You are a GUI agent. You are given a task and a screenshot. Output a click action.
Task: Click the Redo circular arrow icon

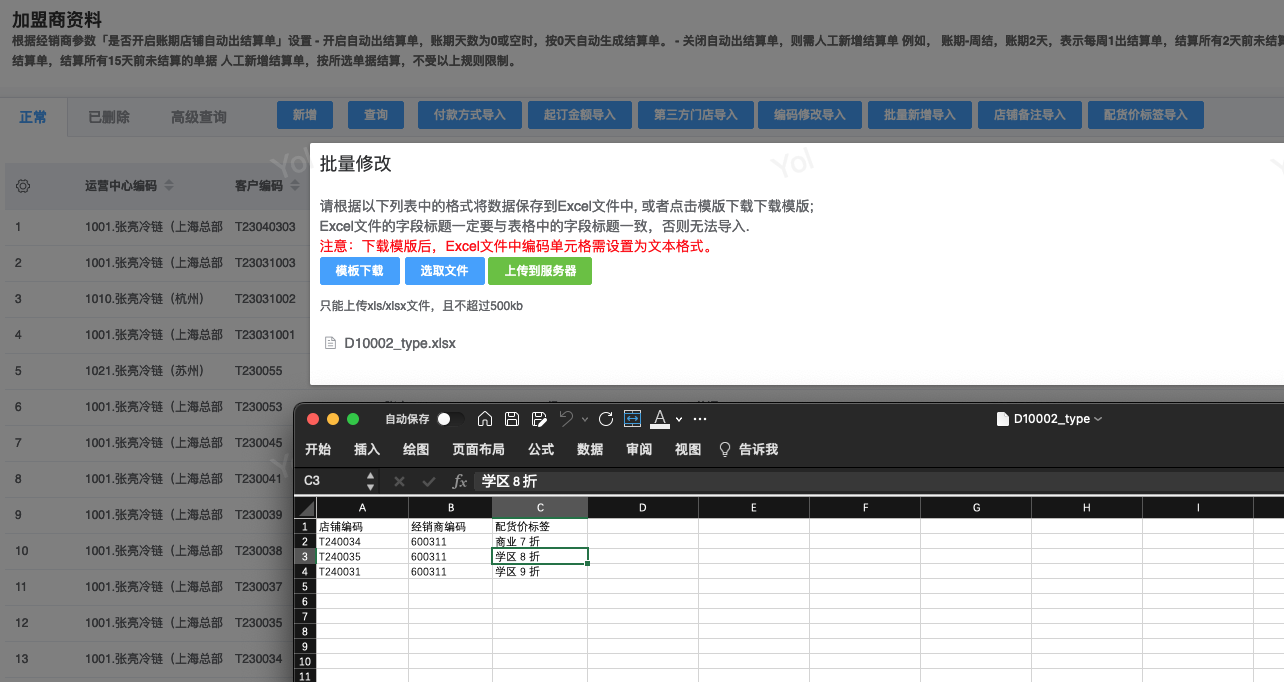pos(605,419)
